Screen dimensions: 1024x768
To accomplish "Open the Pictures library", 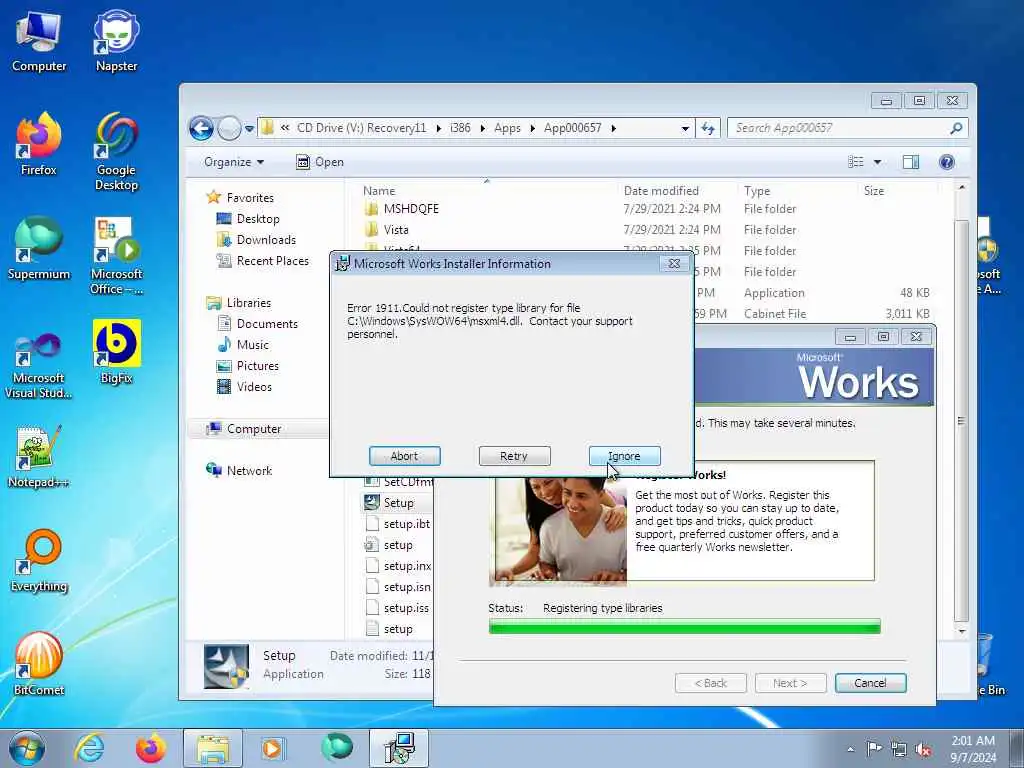I will click(257, 366).
